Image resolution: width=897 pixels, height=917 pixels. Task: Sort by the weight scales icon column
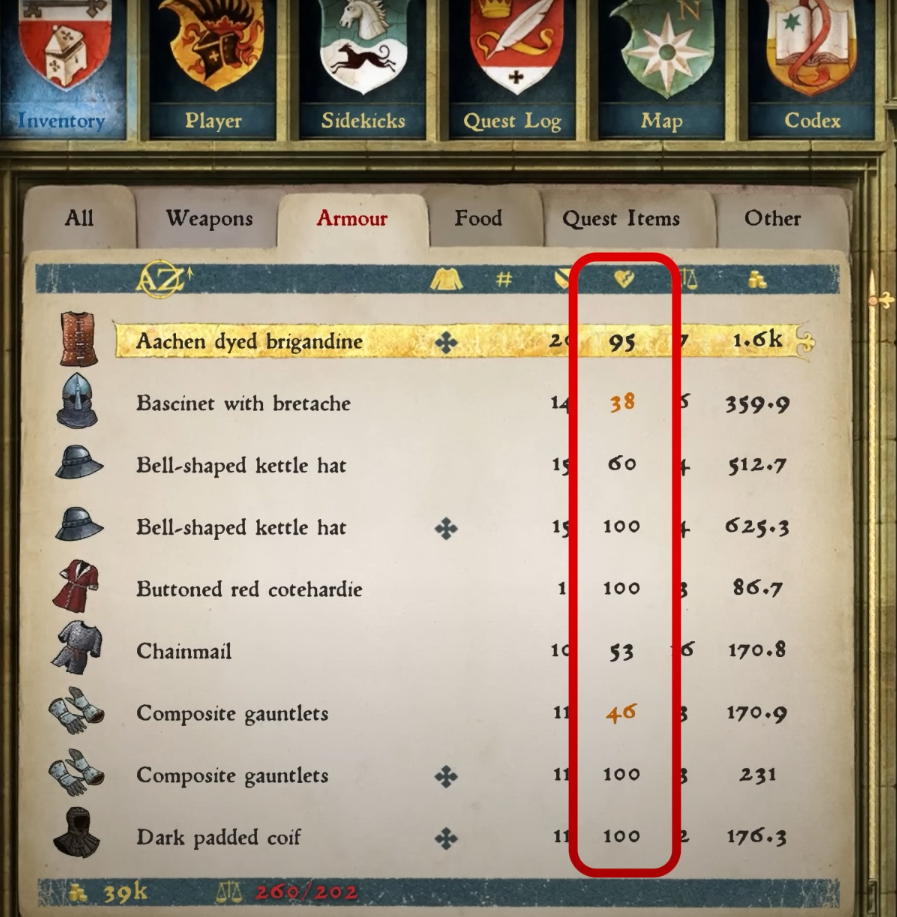coord(690,280)
